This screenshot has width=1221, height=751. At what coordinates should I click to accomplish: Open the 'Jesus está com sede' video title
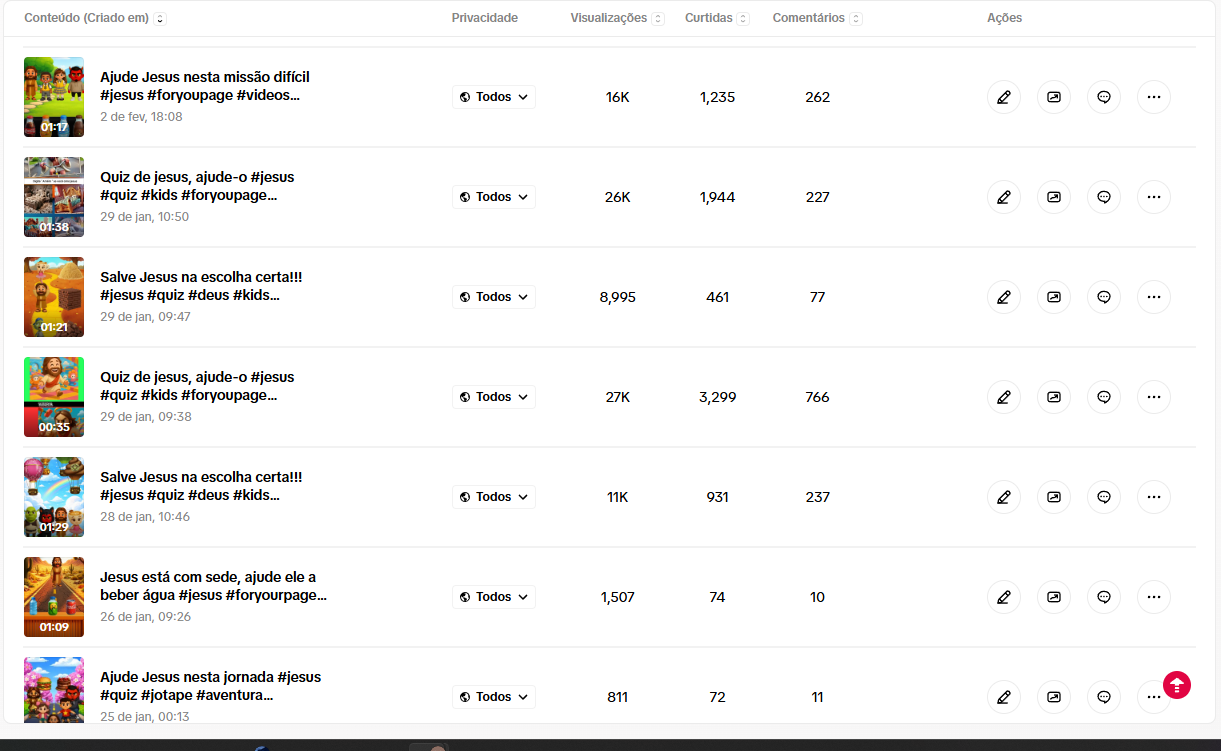(208, 577)
